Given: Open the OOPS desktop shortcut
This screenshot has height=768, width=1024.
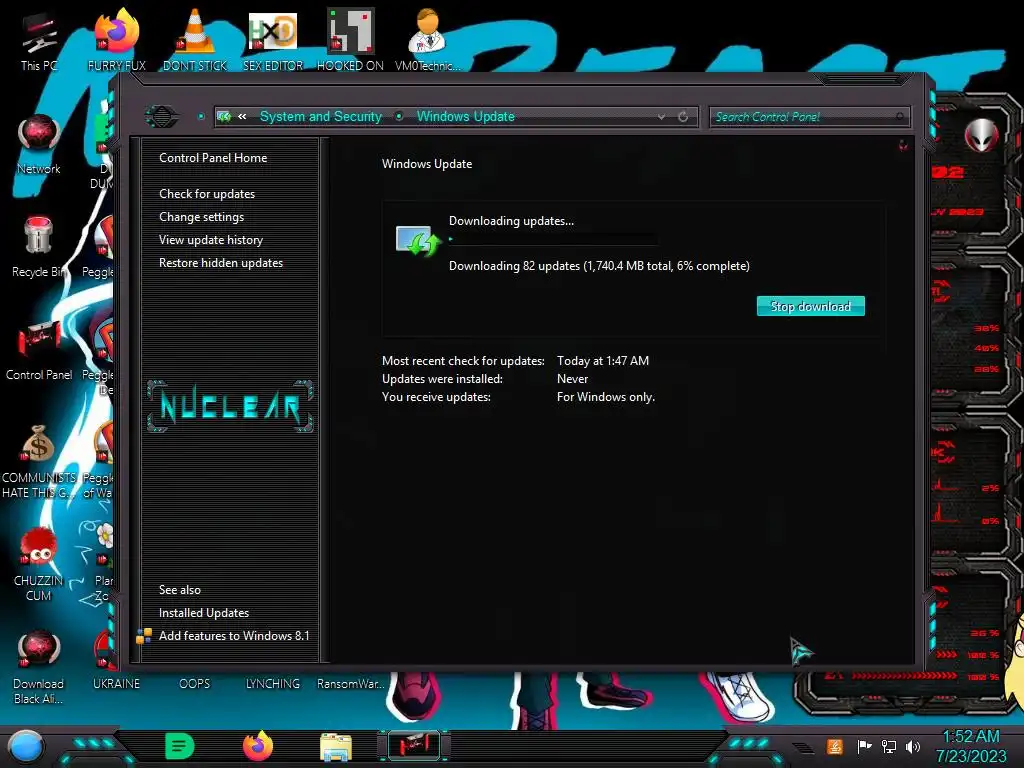Looking at the screenshot, I should click(195, 684).
